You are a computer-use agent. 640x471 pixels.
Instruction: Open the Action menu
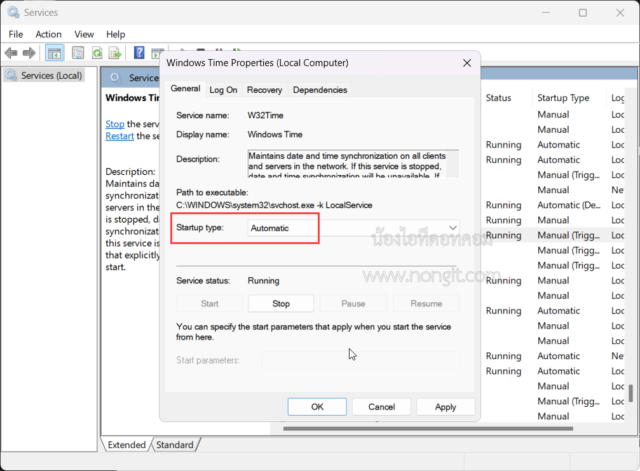coord(49,34)
